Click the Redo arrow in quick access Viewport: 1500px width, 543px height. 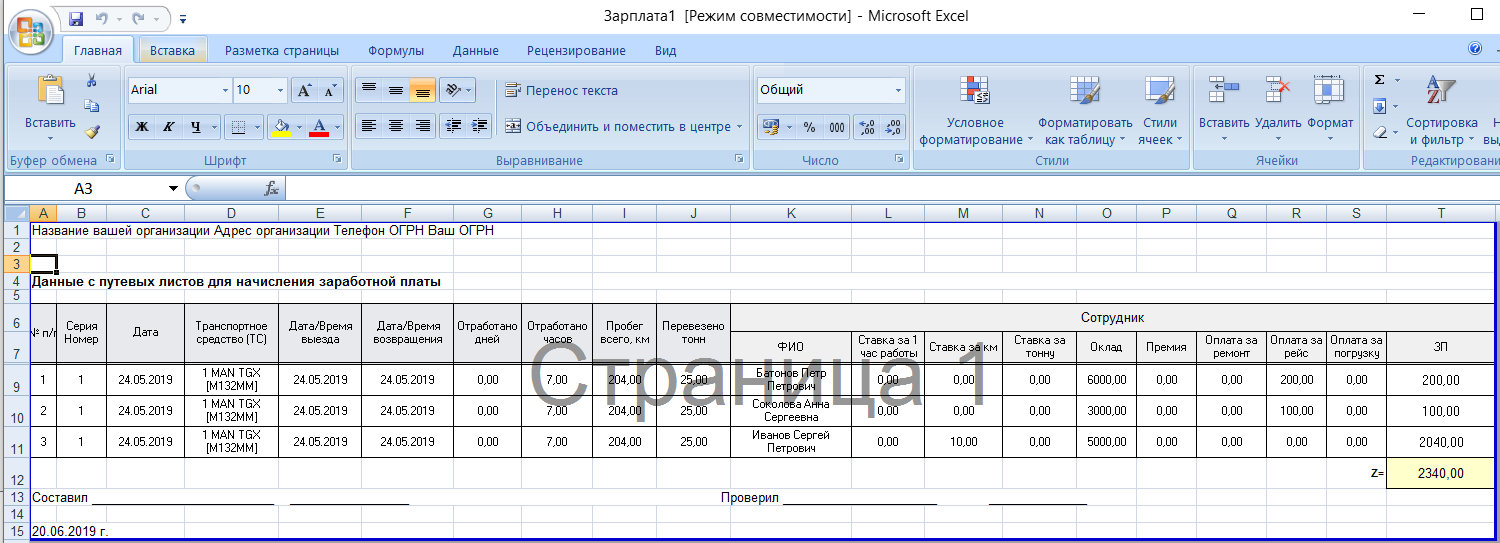pos(139,18)
